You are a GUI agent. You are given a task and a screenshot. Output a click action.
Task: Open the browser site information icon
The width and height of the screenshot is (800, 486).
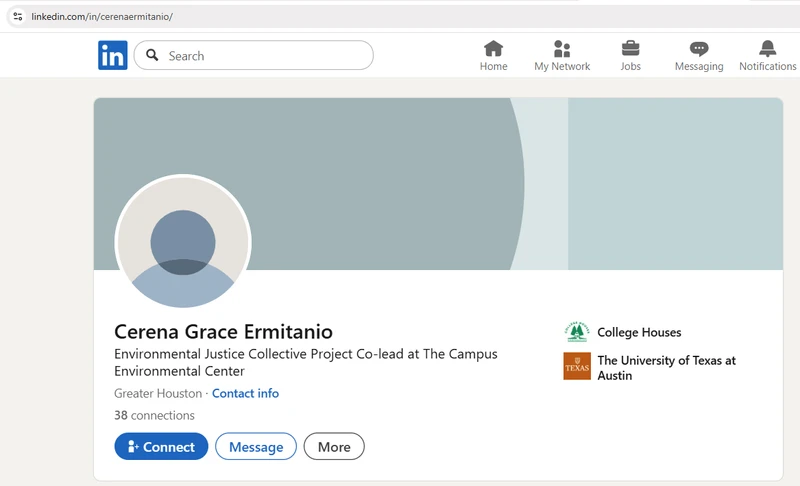click(x=17, y=17)
